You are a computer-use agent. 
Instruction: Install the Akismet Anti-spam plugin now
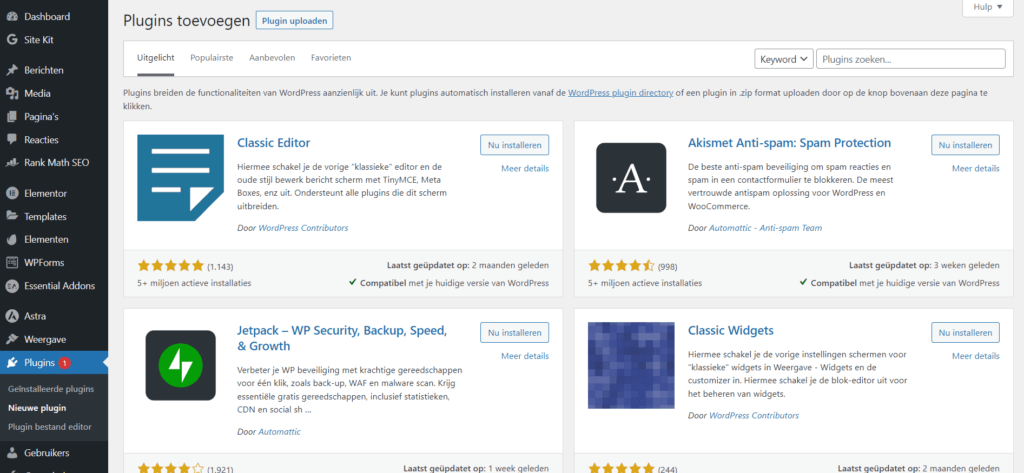tap(965, 144)
